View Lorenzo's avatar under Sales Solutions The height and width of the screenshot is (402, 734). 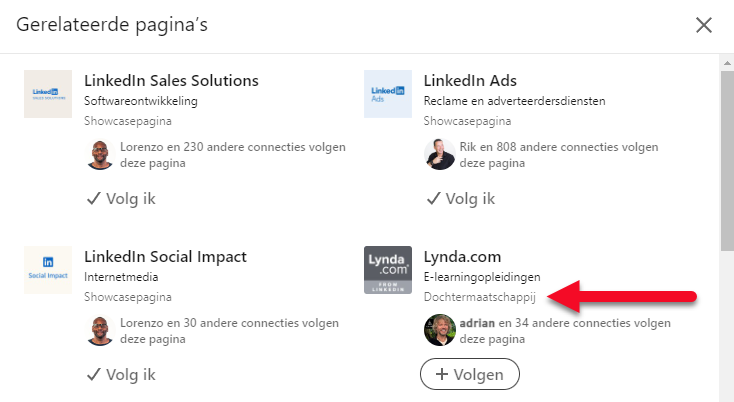[x=100, y=154]
